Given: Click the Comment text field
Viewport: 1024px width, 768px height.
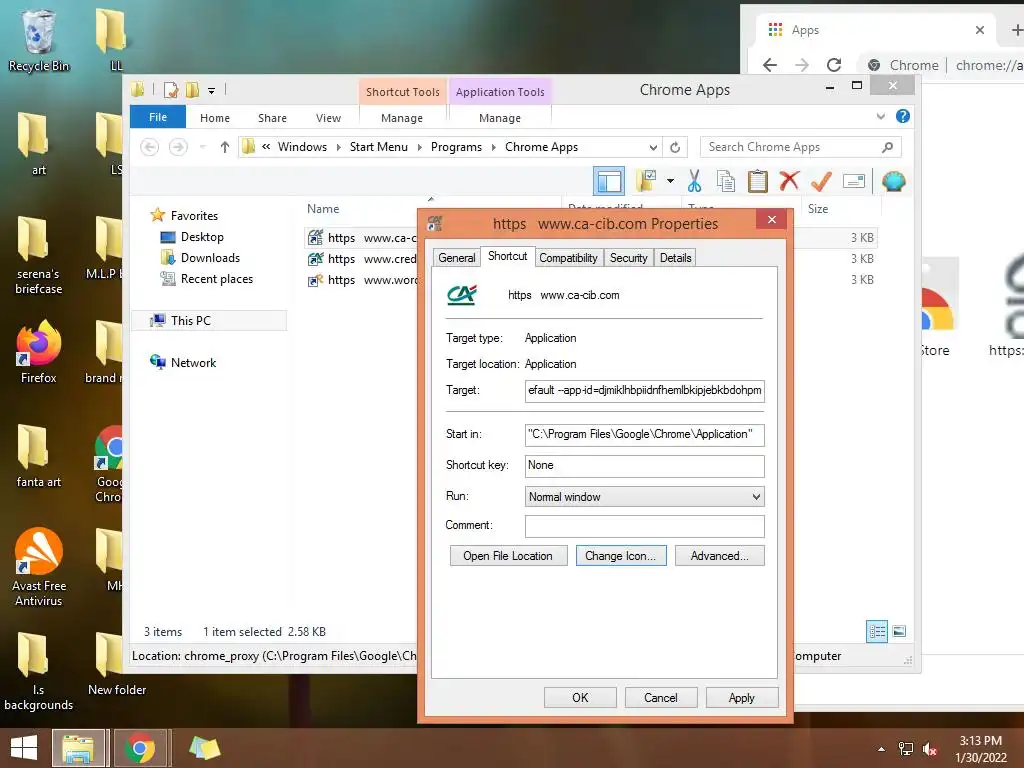Looking at the screenshot, I should coord(645,526).
